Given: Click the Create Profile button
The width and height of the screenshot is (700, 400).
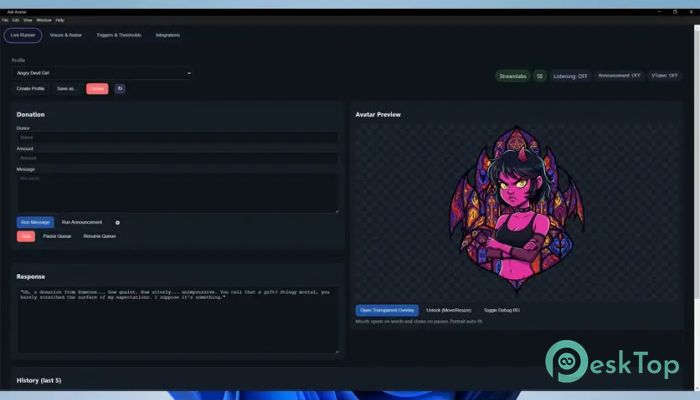Looking at the screenshot, I should 30,88.
